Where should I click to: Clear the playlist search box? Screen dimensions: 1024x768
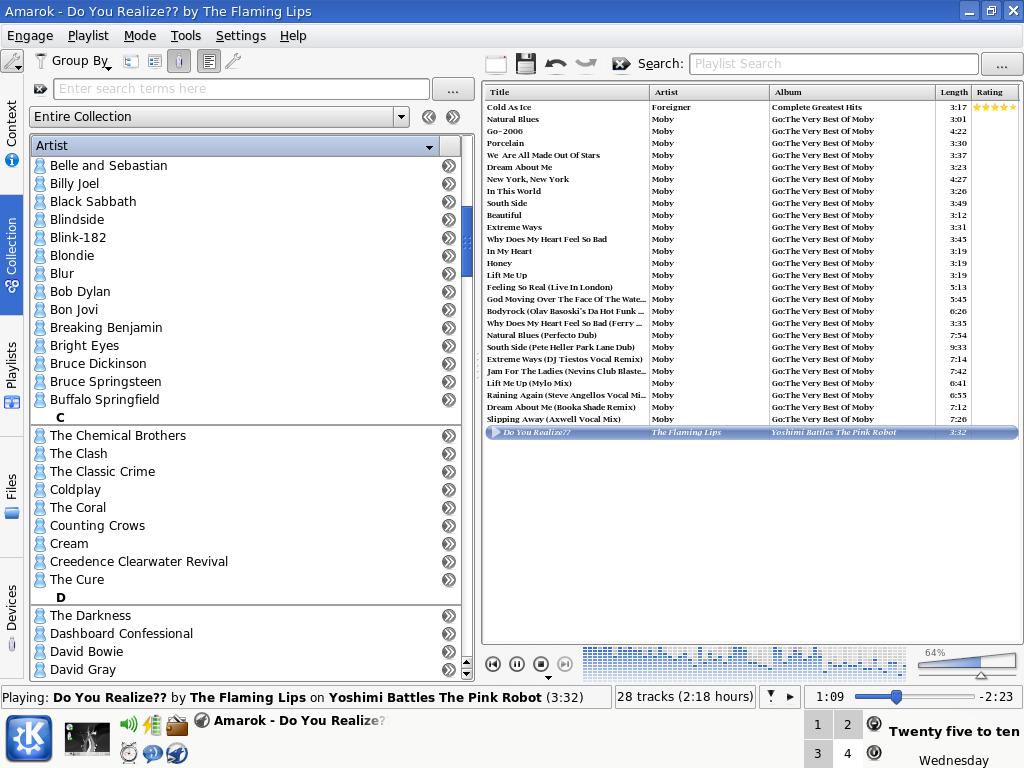(x=620, y=63)
